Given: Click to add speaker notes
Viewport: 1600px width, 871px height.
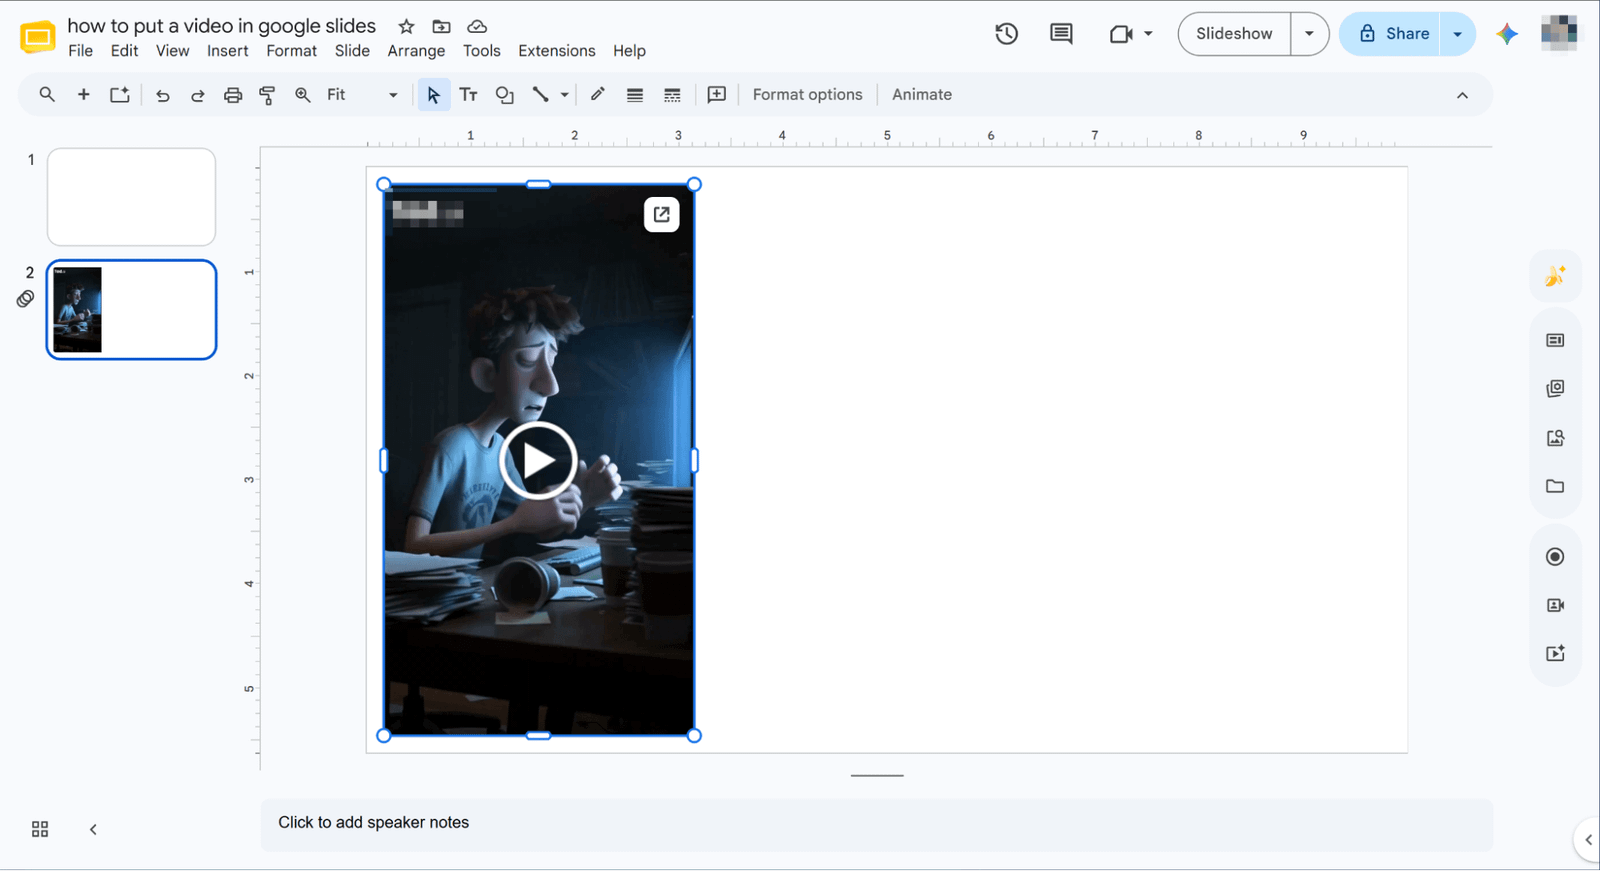Looking at the screenshot, I should pyautogui.click(x=877, y=823).
